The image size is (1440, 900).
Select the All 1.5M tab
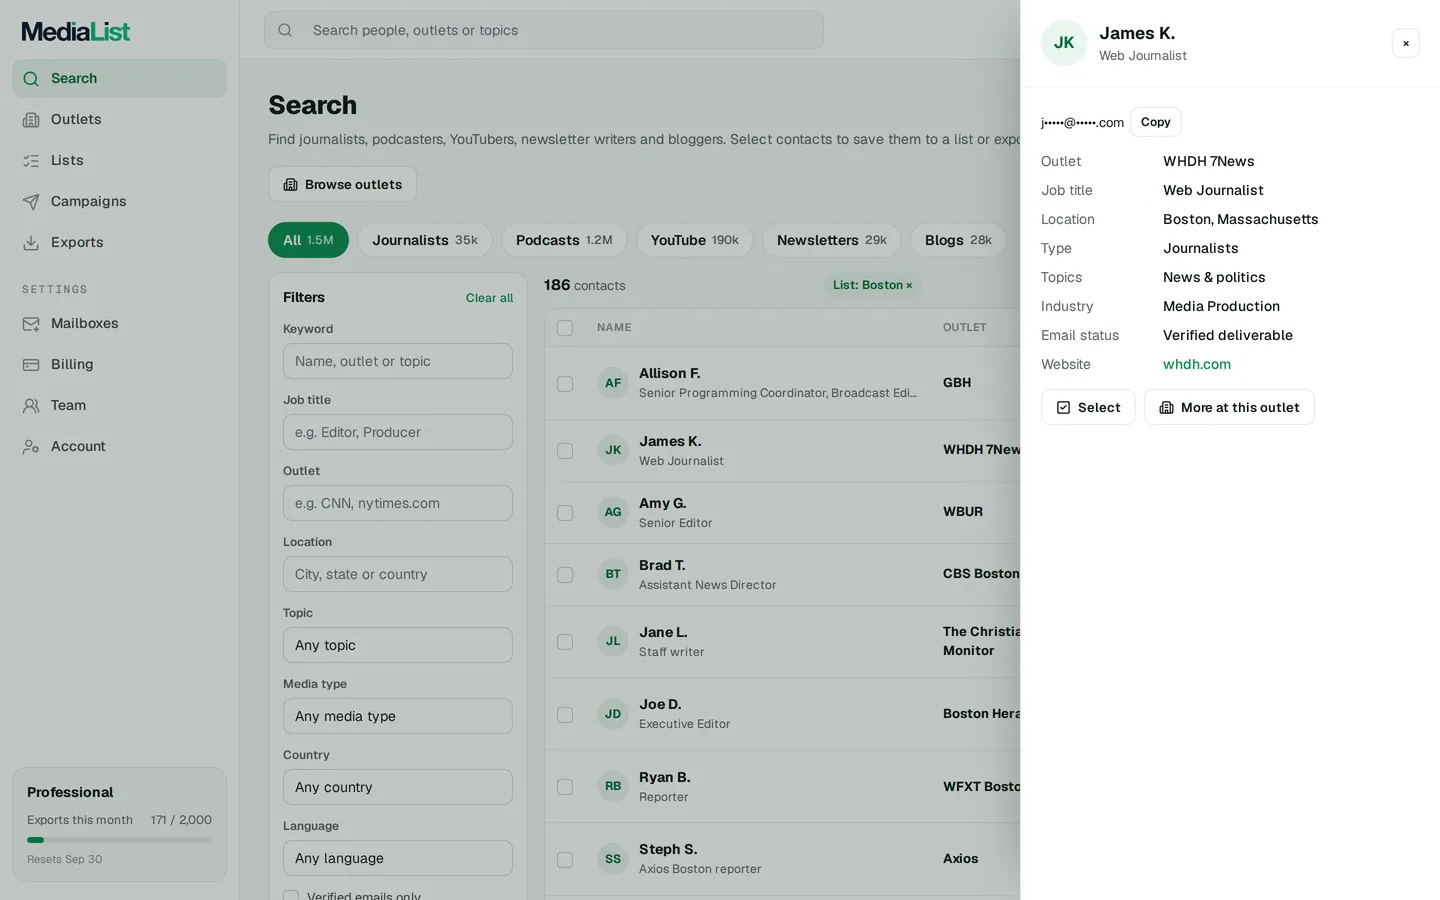coord(308,240)
